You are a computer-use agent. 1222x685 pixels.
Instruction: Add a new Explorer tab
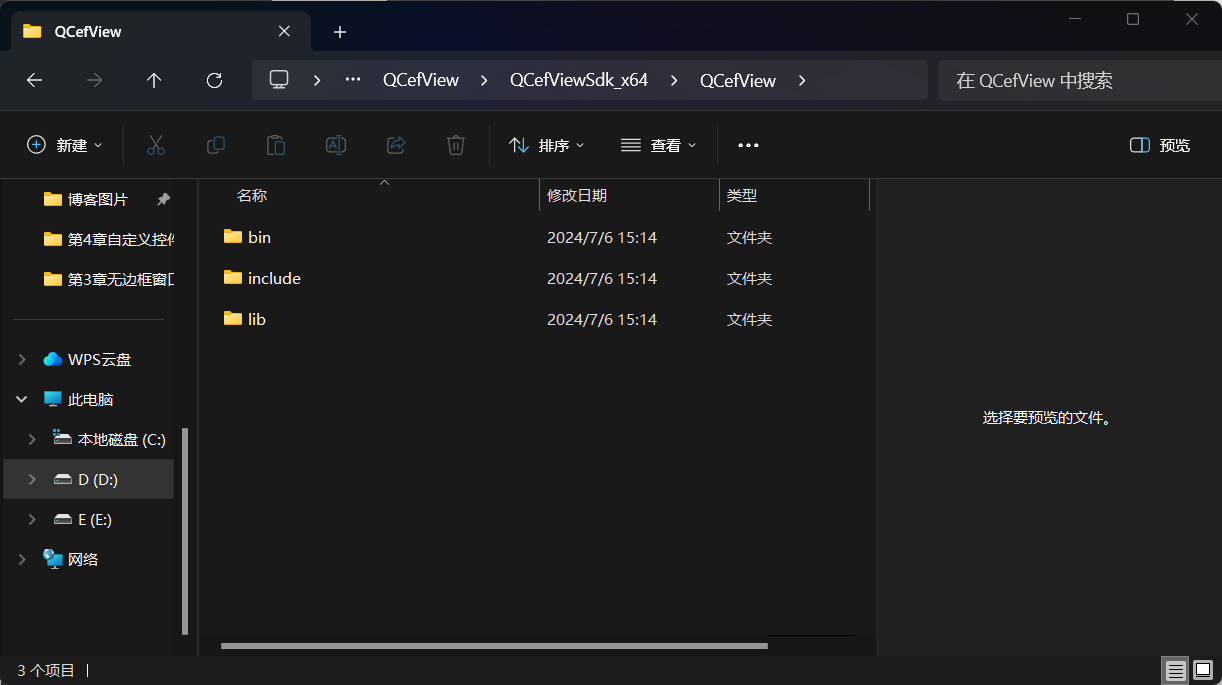(x=340, y=32)
